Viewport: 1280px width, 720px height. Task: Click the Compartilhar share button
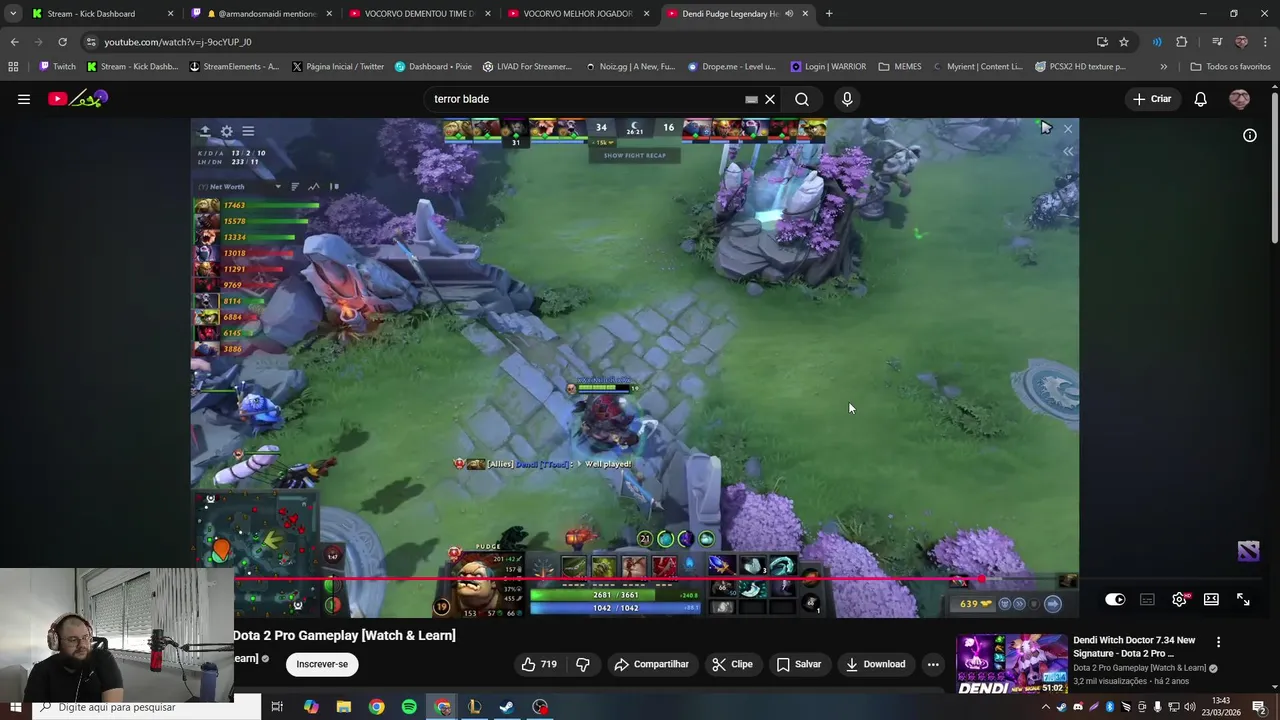tap(652, 664)
